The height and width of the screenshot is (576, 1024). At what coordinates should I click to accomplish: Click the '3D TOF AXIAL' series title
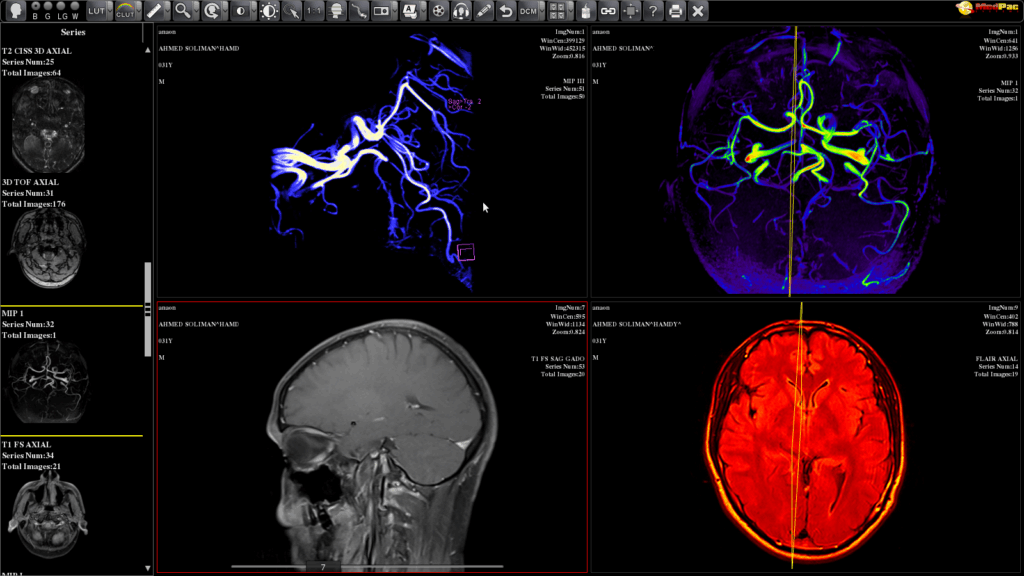click(x=30, y=182)
